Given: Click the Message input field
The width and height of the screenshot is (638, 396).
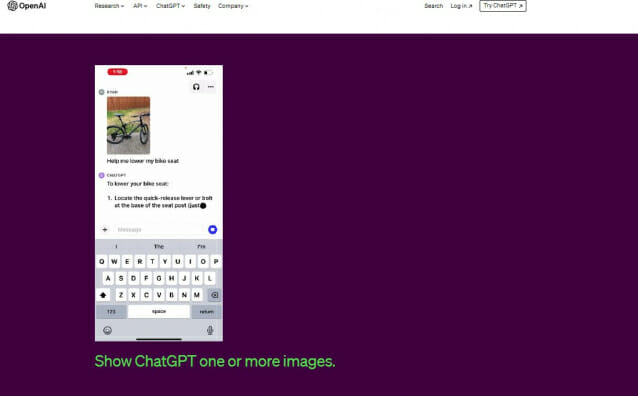Looking at the screenshot, I should click(x=159, y=230).
